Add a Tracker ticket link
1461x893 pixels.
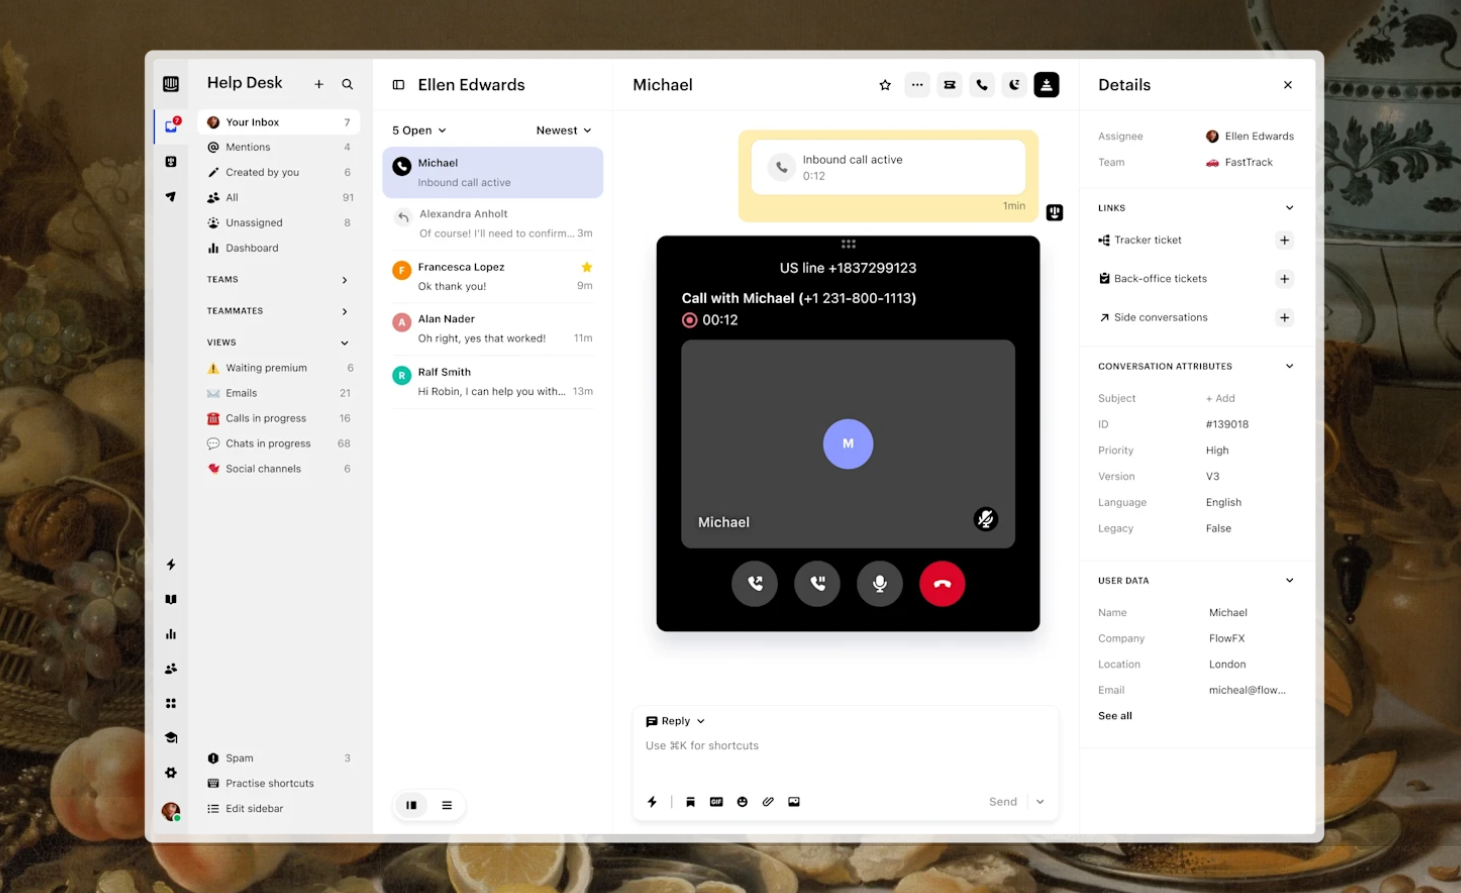point(1284,240)
